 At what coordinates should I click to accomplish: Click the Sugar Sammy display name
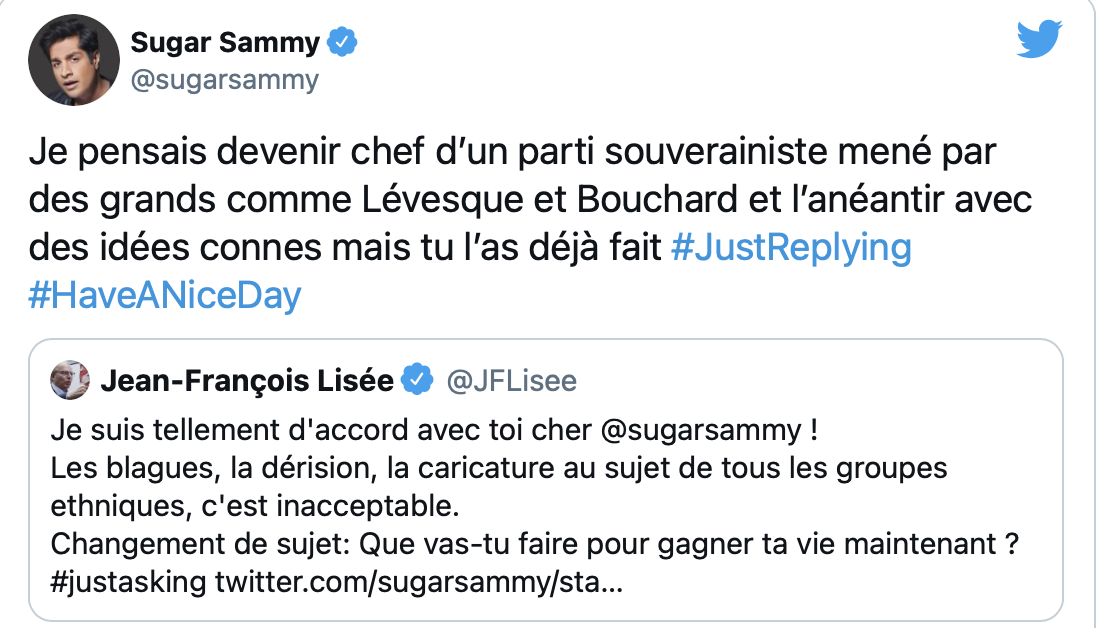point(226,43)
